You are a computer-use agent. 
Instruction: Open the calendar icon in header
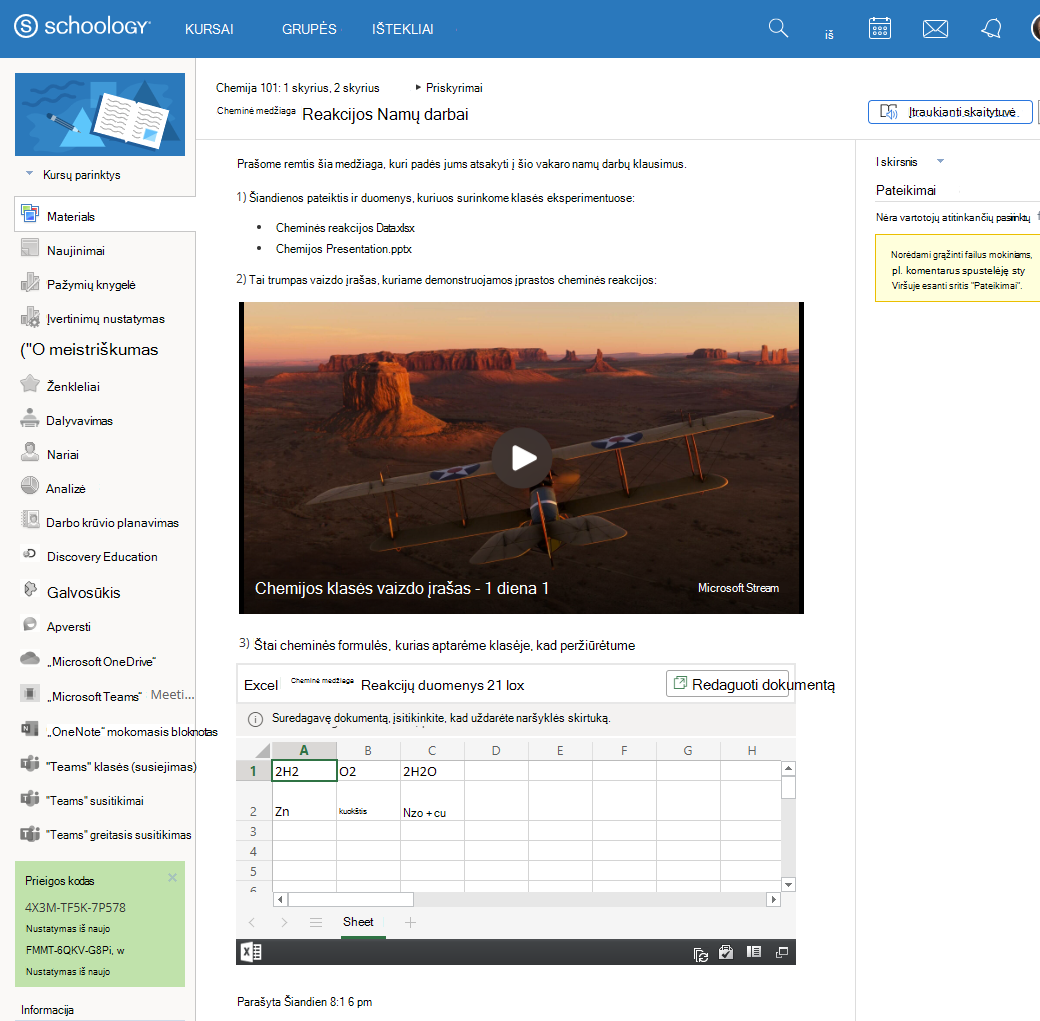coord(879,29)
